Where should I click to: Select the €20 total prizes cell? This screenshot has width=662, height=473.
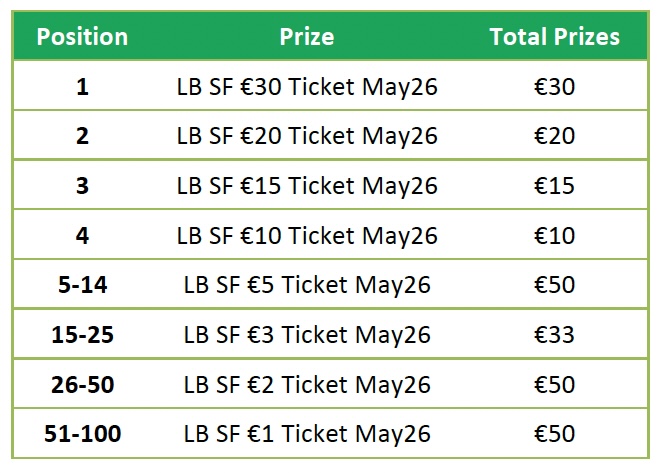(x=554, y=136)
